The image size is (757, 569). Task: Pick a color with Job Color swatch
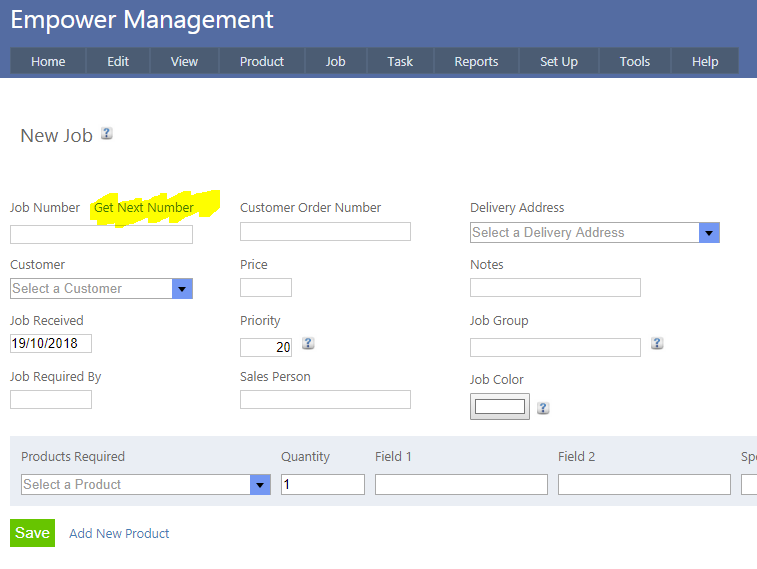(x=500, y=406)
